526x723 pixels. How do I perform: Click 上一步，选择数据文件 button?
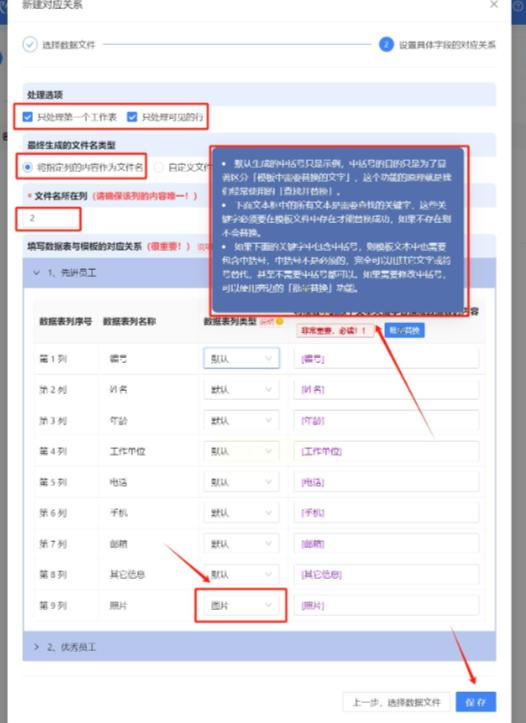coord(396,702)
